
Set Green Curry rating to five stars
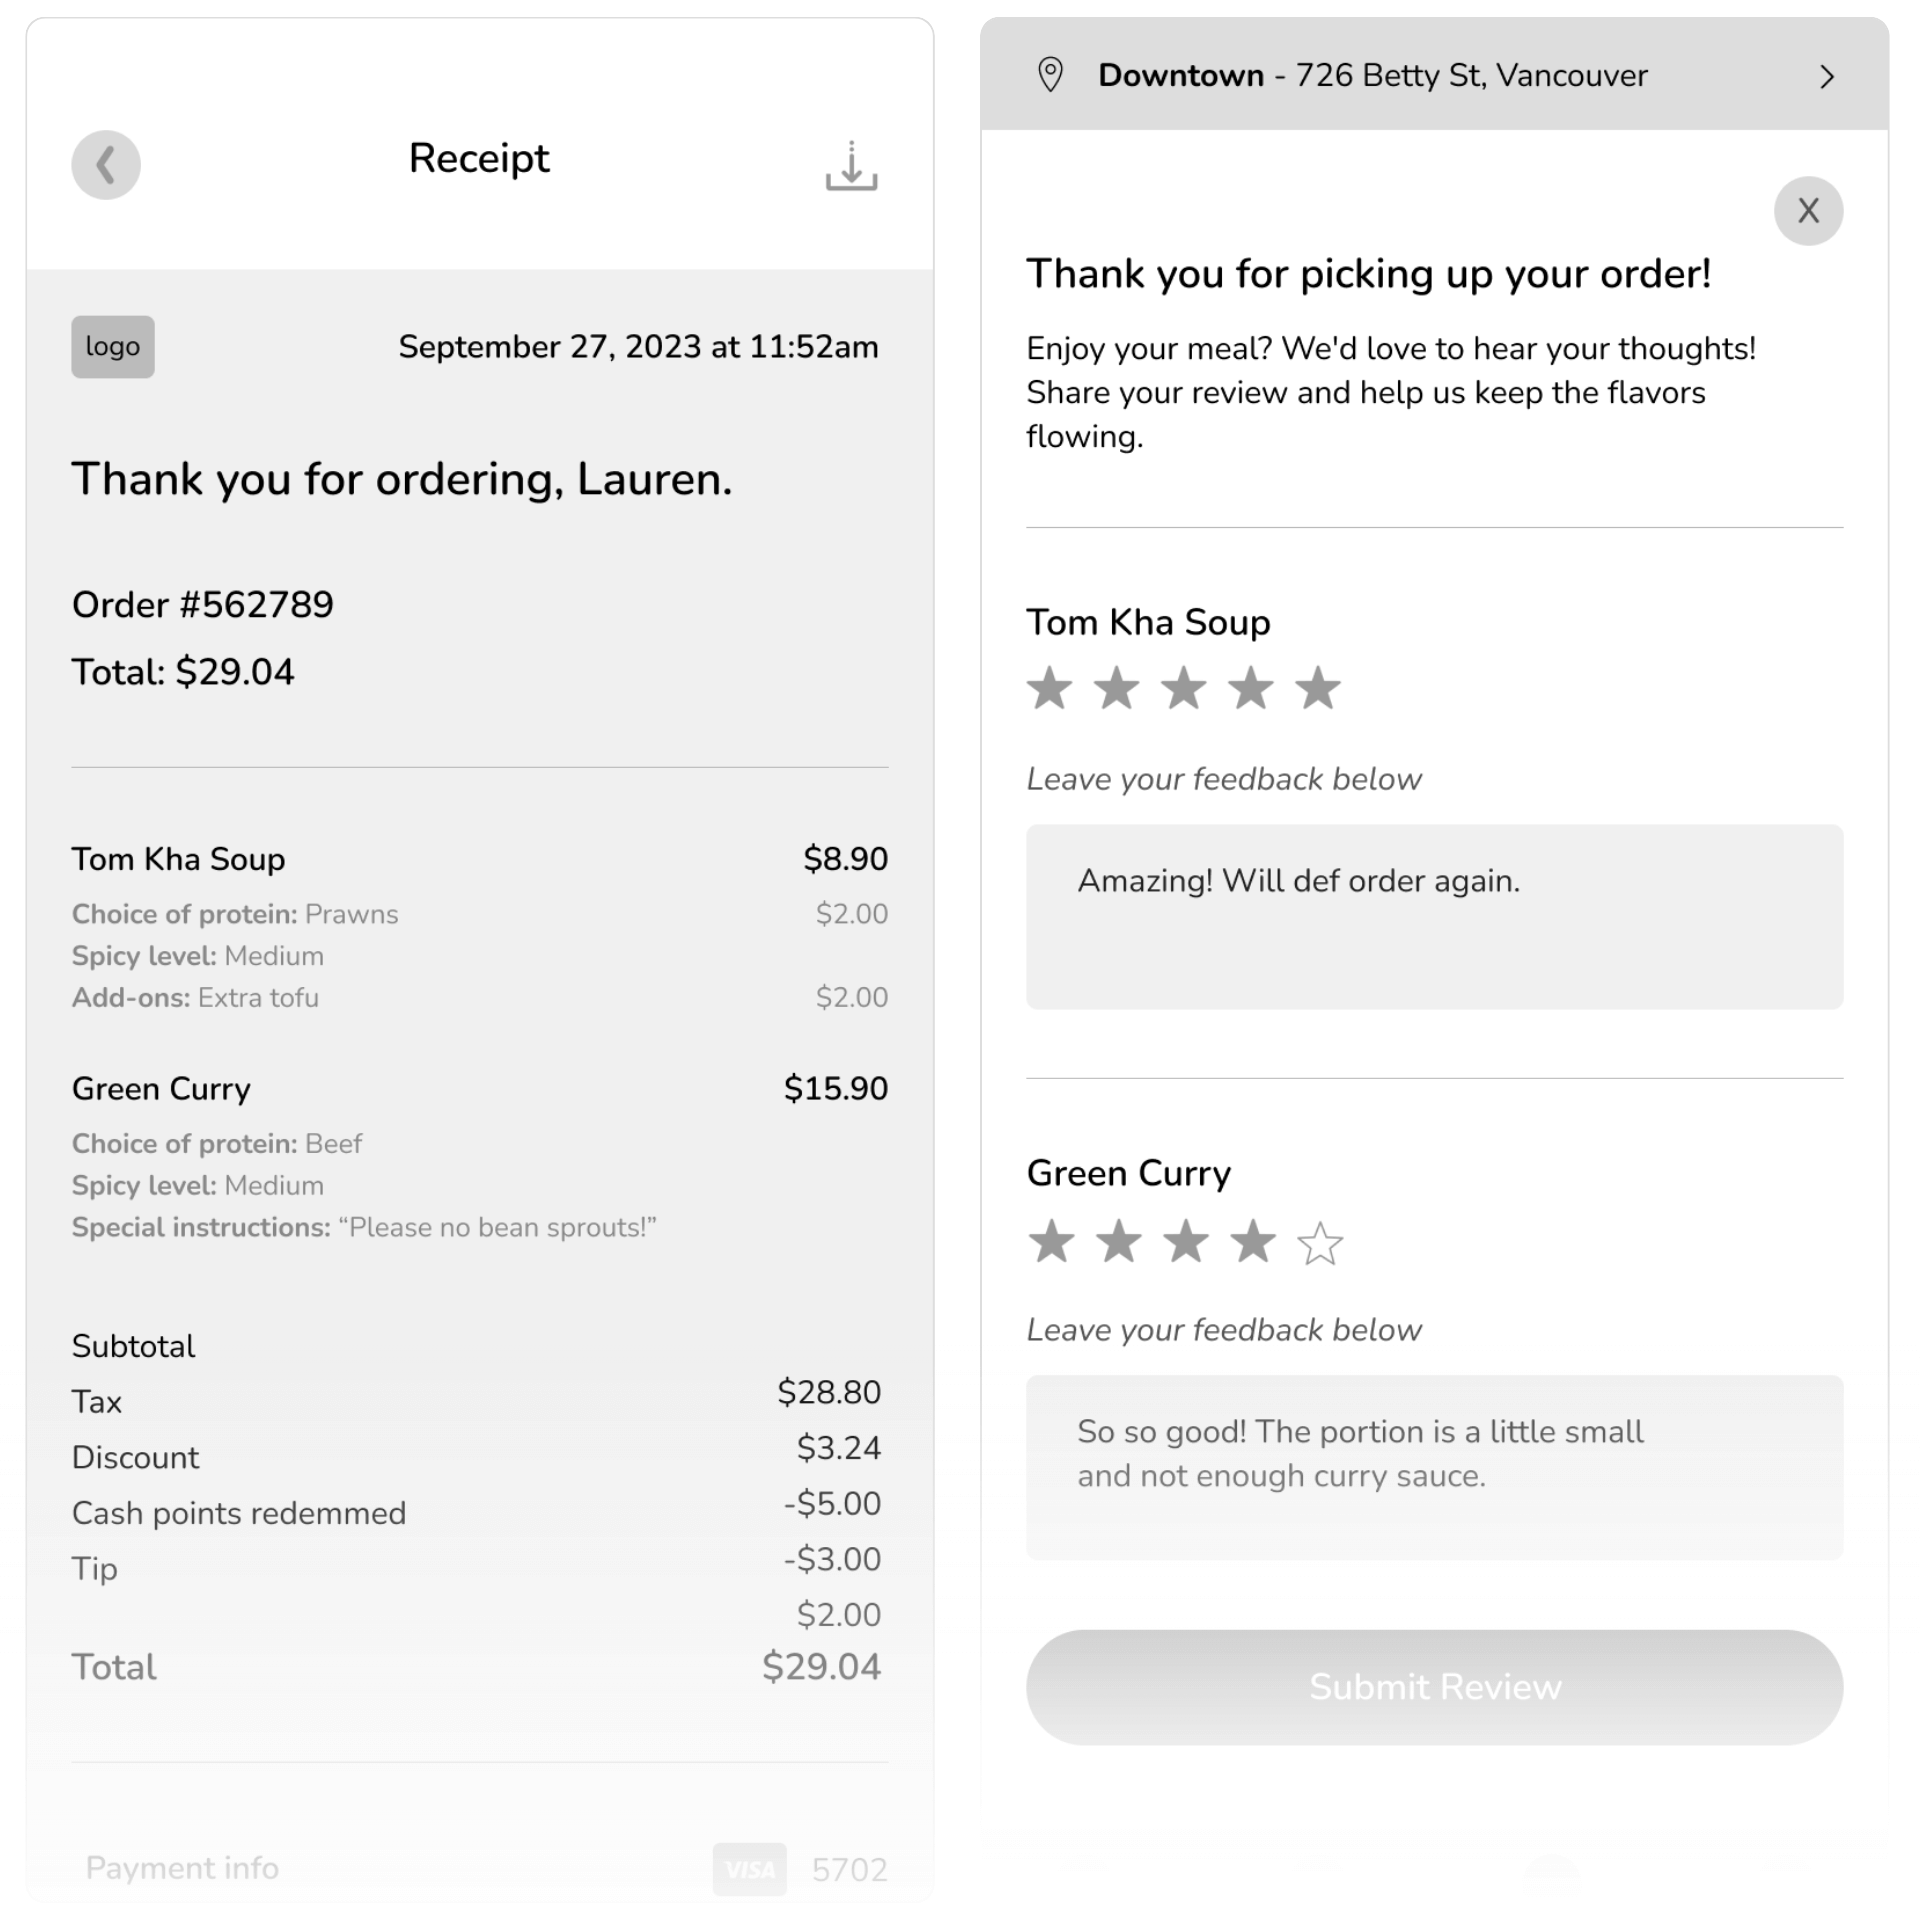click(1320, 1243)
